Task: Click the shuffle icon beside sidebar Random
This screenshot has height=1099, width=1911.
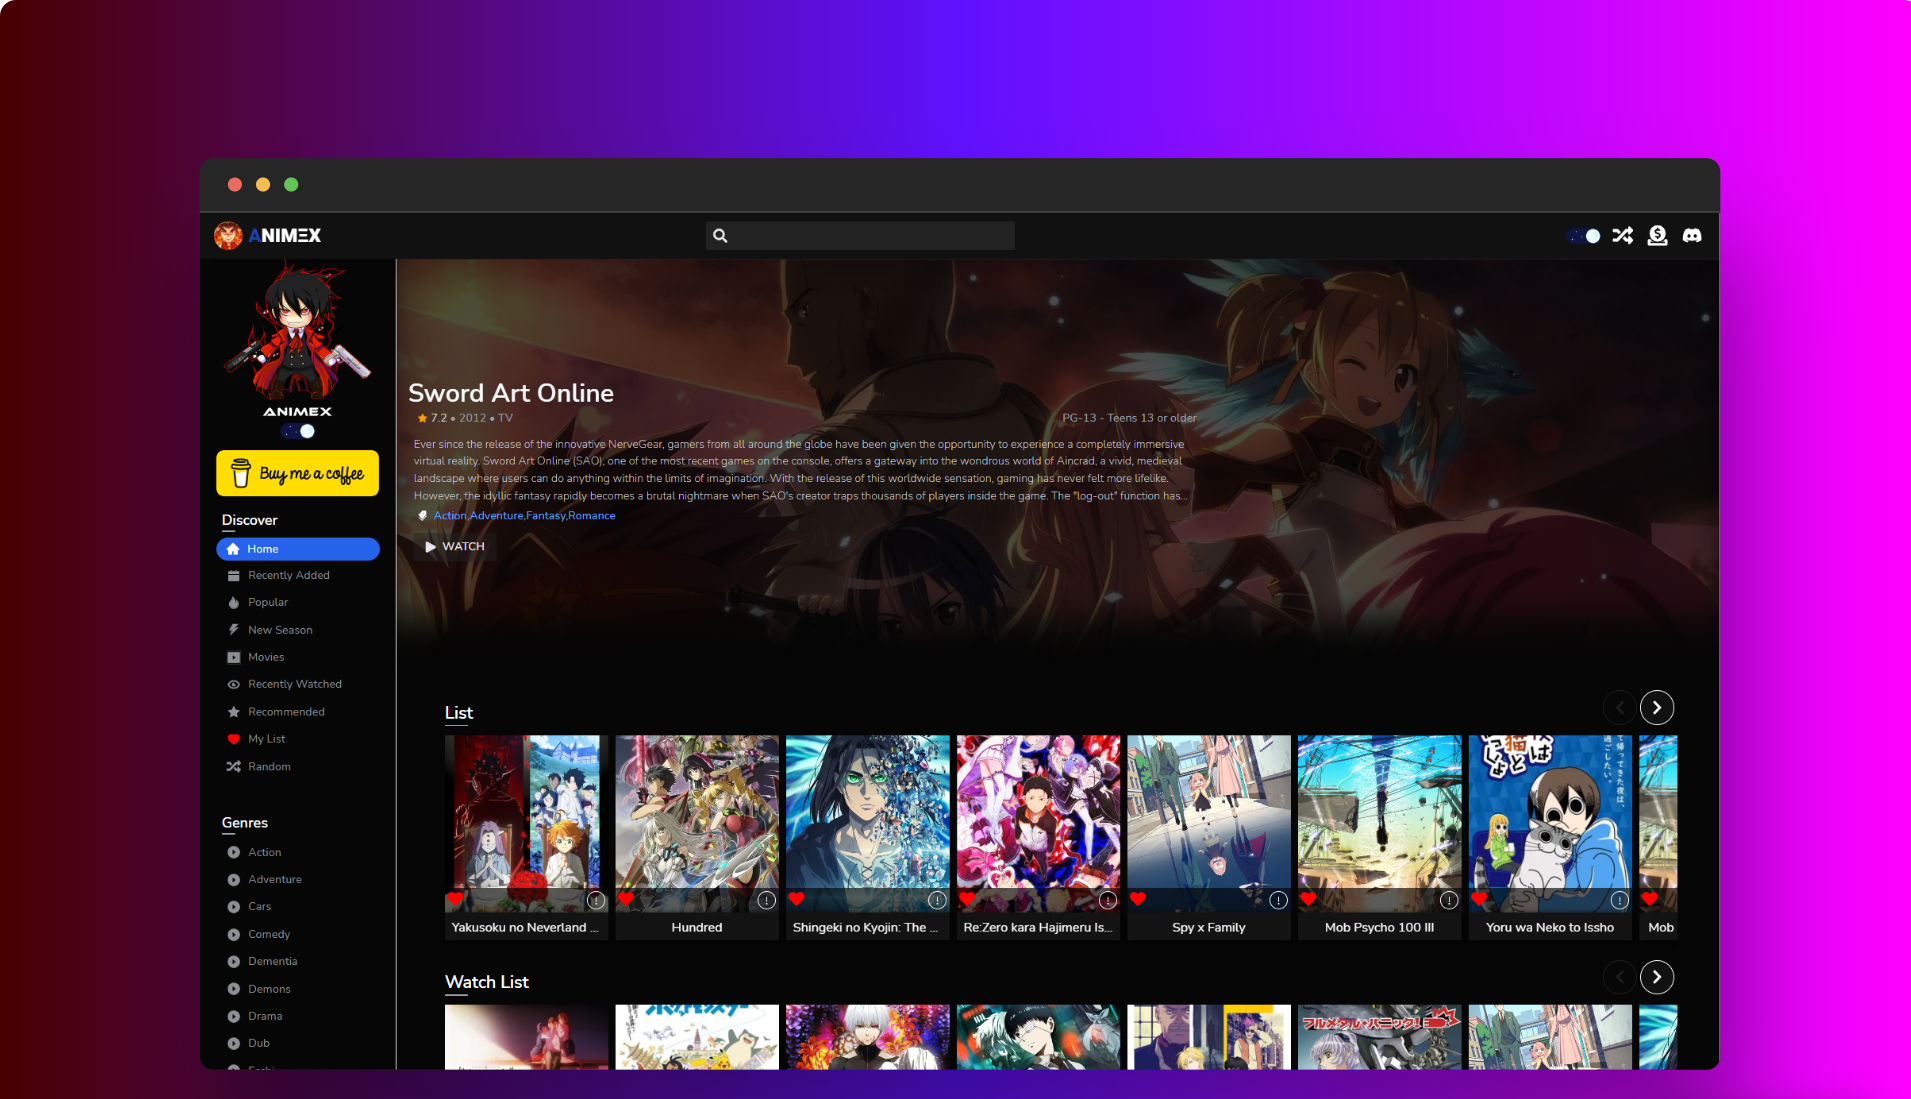Action: [234, 767]
